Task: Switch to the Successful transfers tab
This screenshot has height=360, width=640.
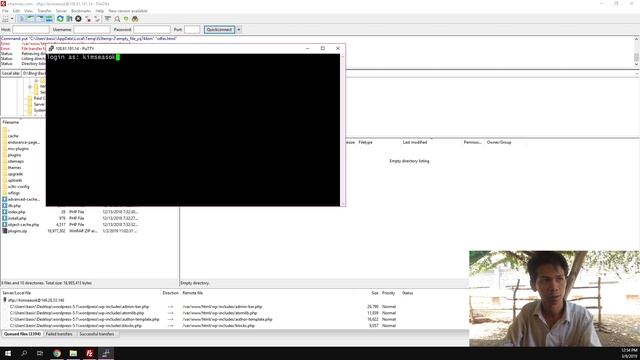Action: (x=97, y=334)
